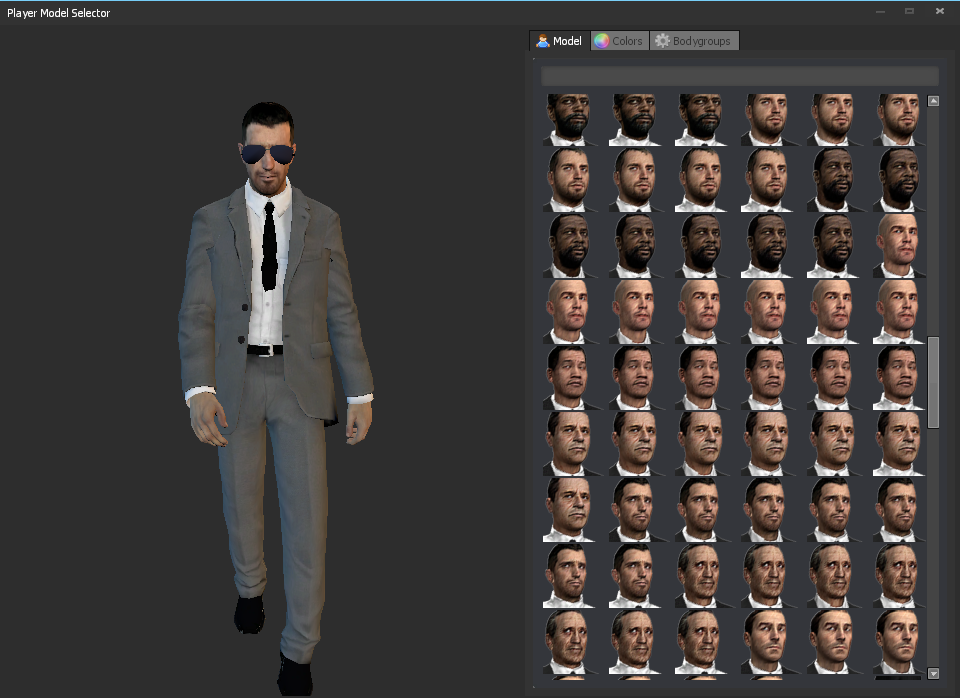
Task: Maximize the Player Model Selector window
Action: [909, 11]
